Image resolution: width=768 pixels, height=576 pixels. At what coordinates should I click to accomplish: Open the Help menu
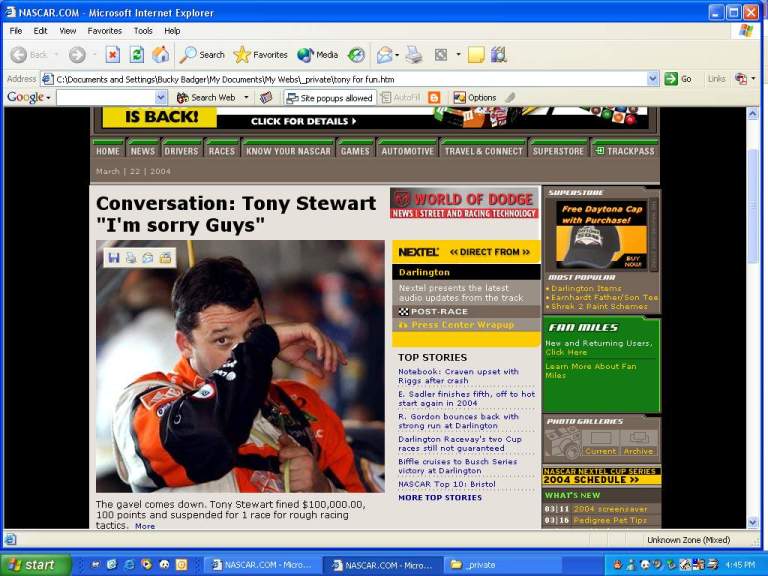click(172, 31)
